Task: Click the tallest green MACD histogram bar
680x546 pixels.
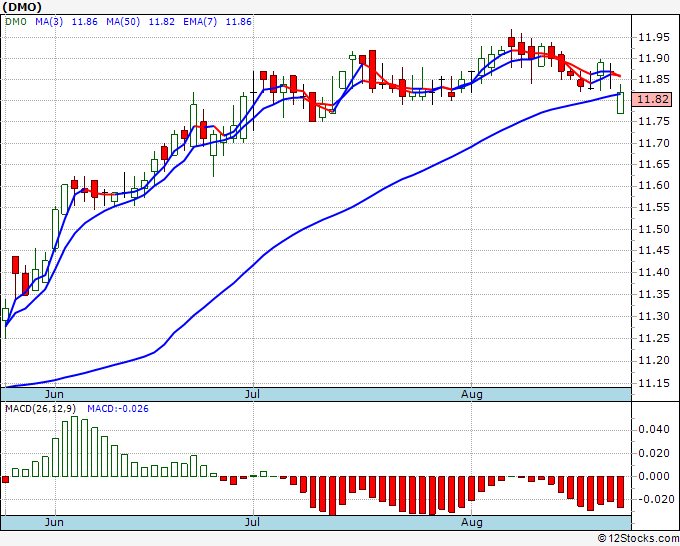Action: [75, 447]
